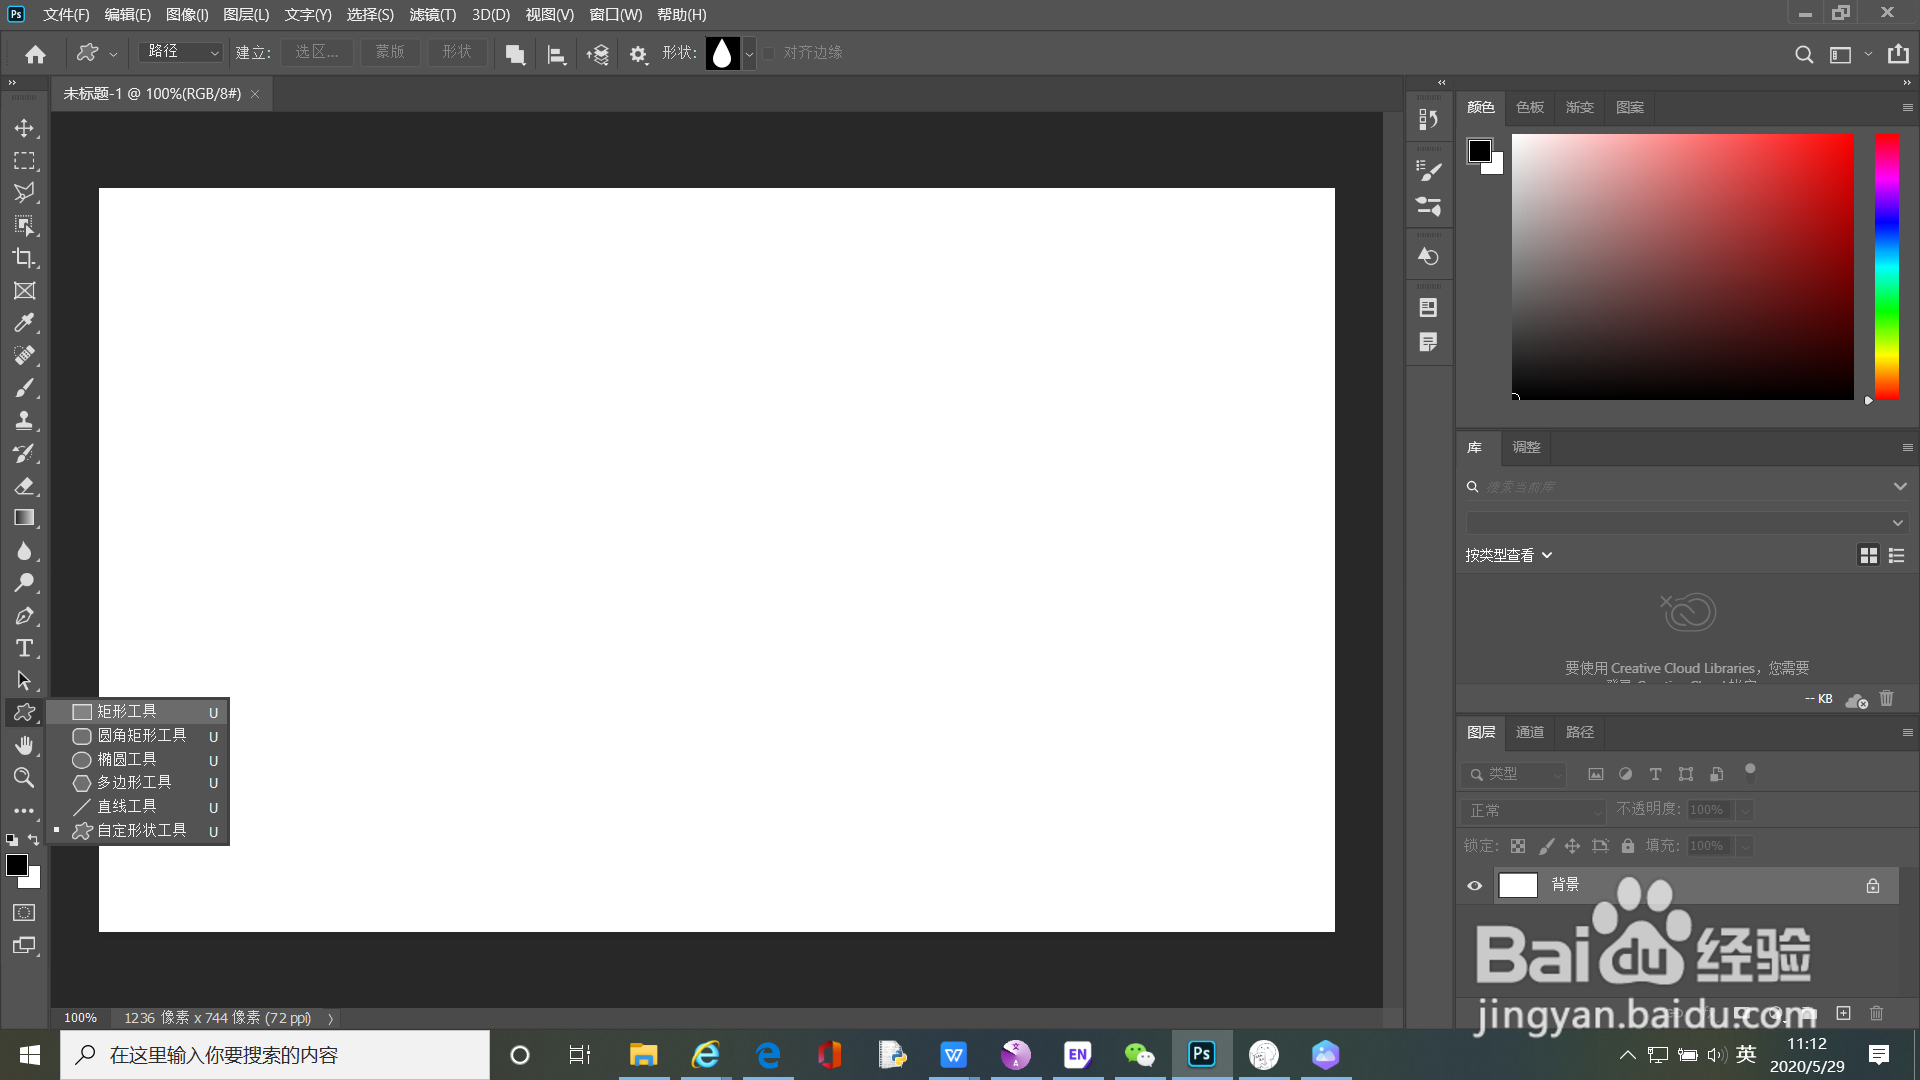Select the Eyedropper tool
The width and height of the screenshot is (1920, 1080).
(x=24, y=323)
